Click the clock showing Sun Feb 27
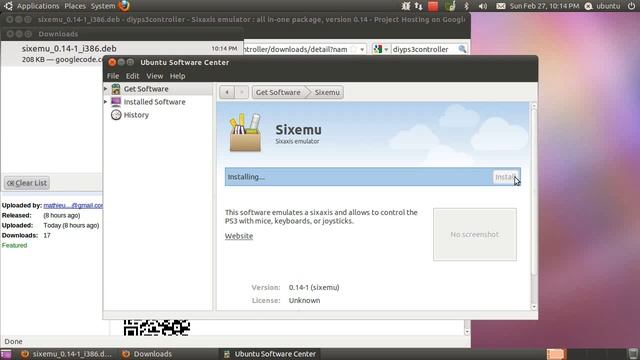This screenshot has width=640, height=360. (x=544, y=6)
